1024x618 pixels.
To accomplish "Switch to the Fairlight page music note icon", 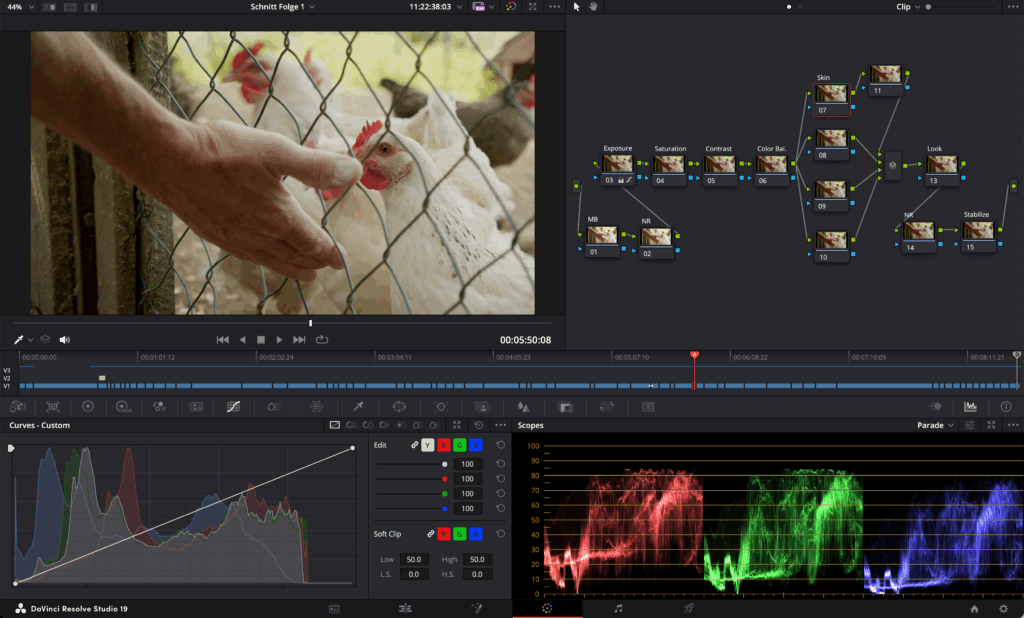I will 618,608.
